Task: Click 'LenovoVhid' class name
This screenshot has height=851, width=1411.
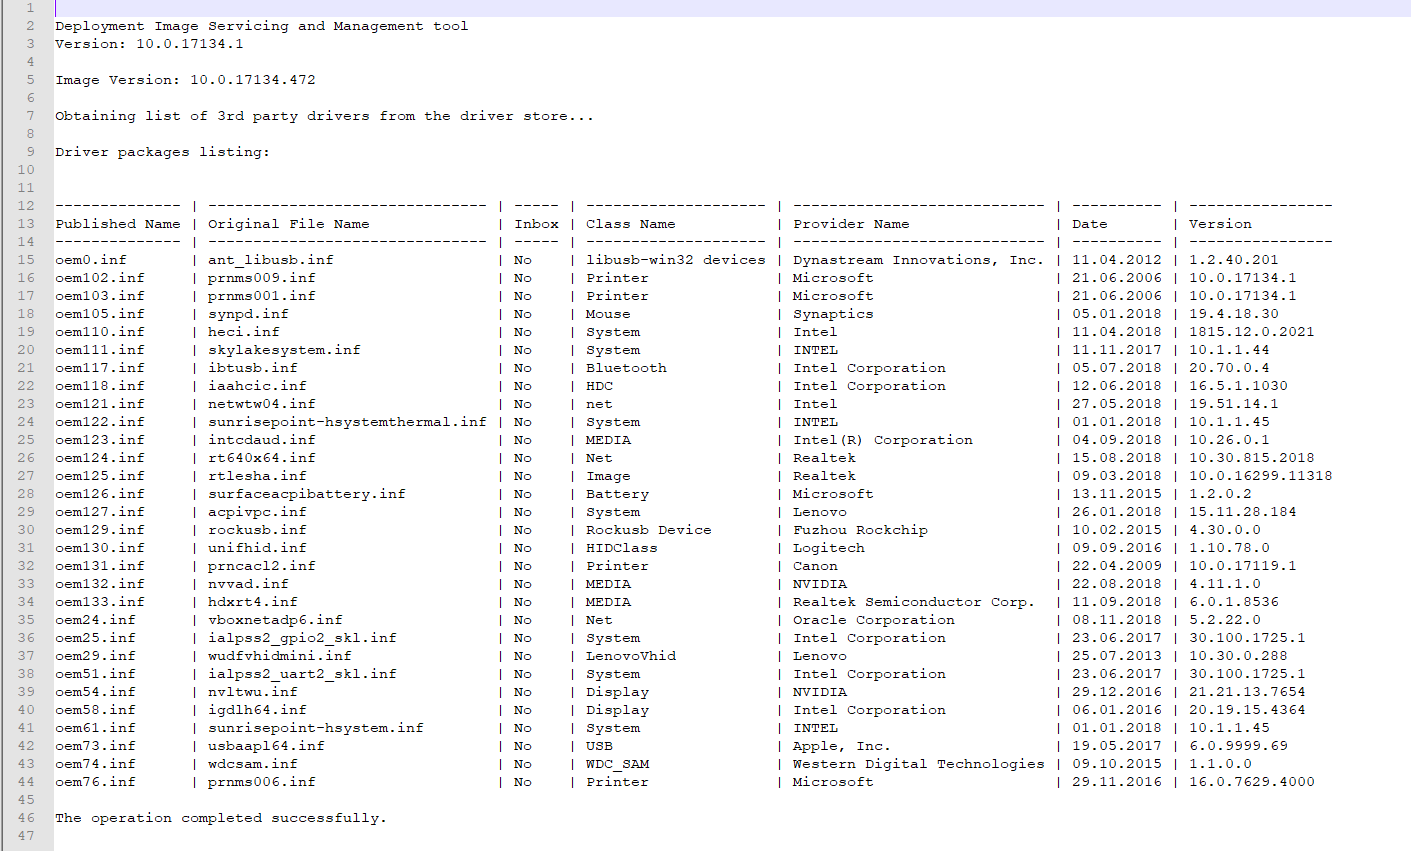Action: click(x=630, y=656)
